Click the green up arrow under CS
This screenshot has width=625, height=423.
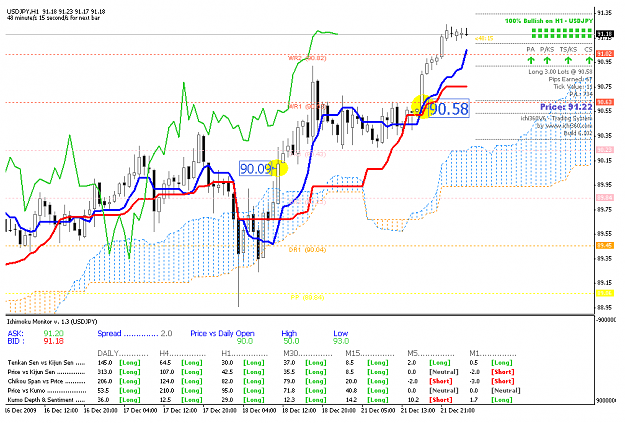tap(589, 60)
